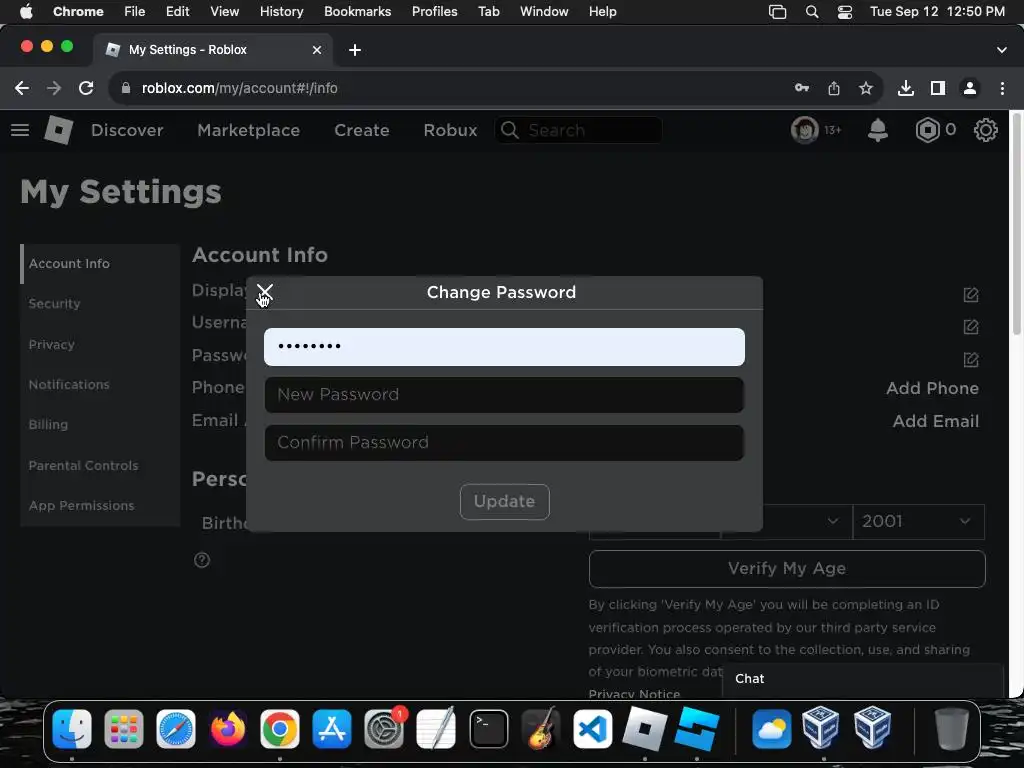Go back in Chrome
1024x768 pixels.
(x=22, y=88)
